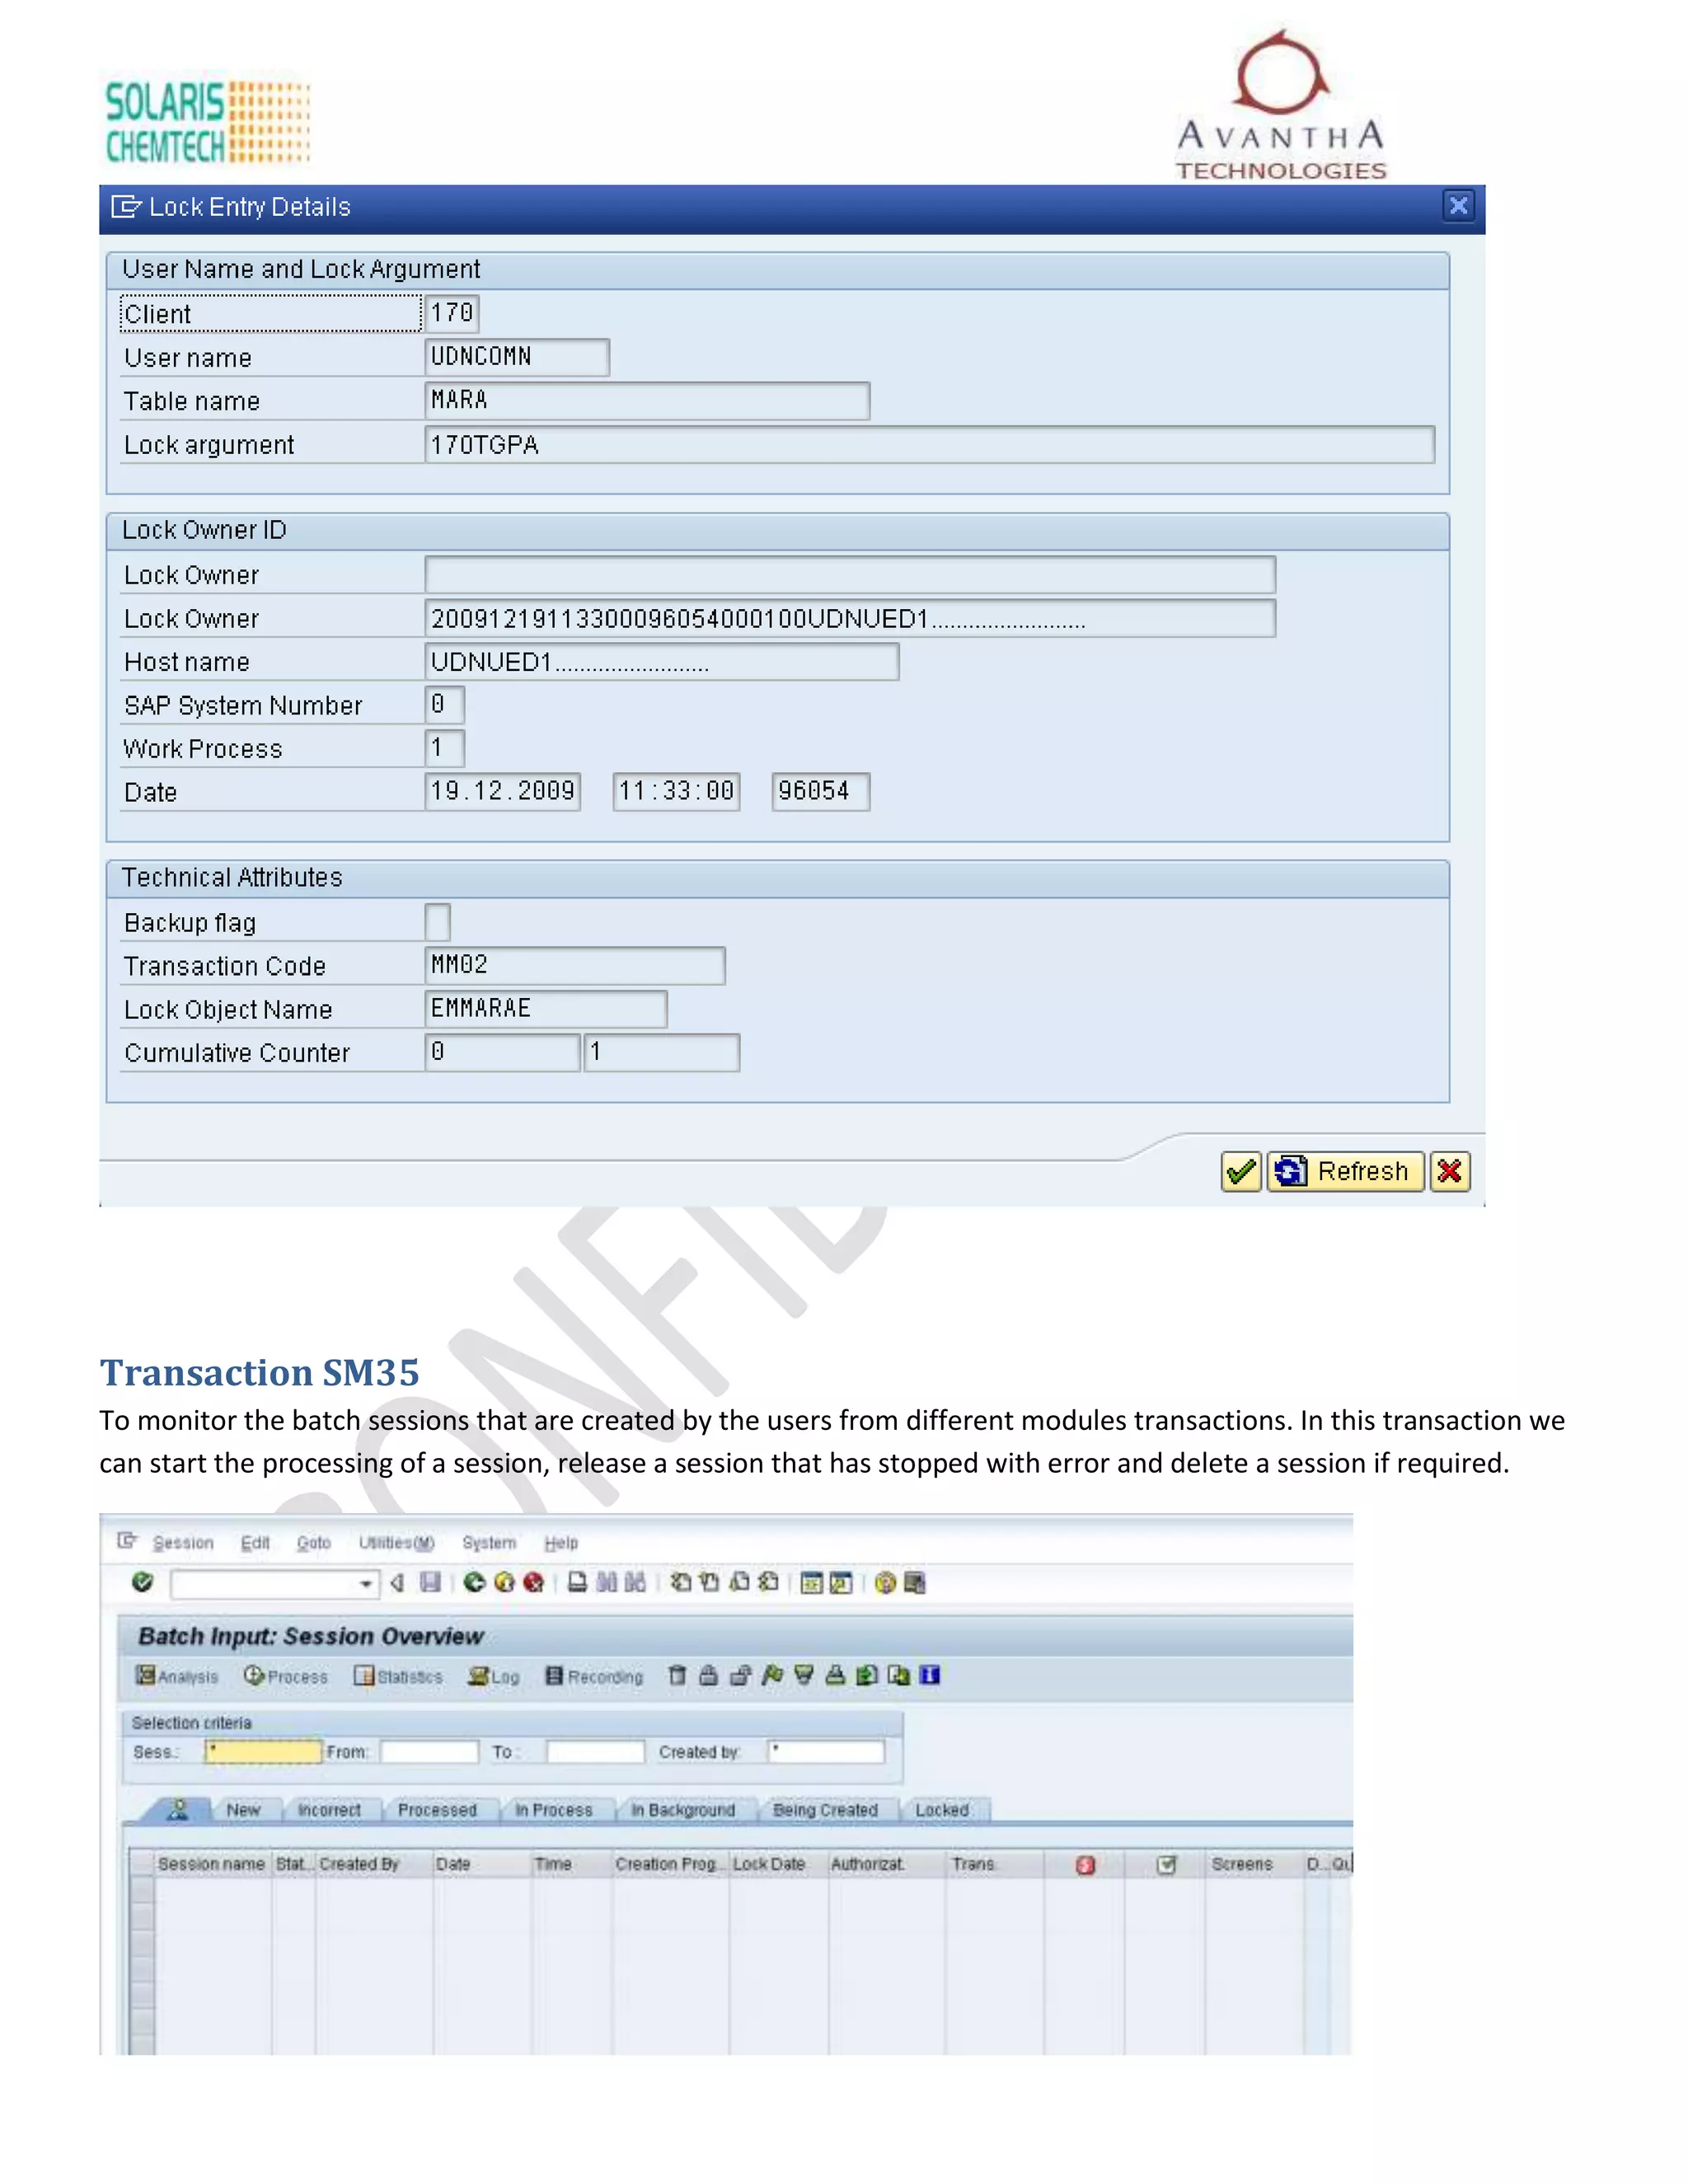
Task: Click the Customize Local Layout icon
Action: (914, 1583)
